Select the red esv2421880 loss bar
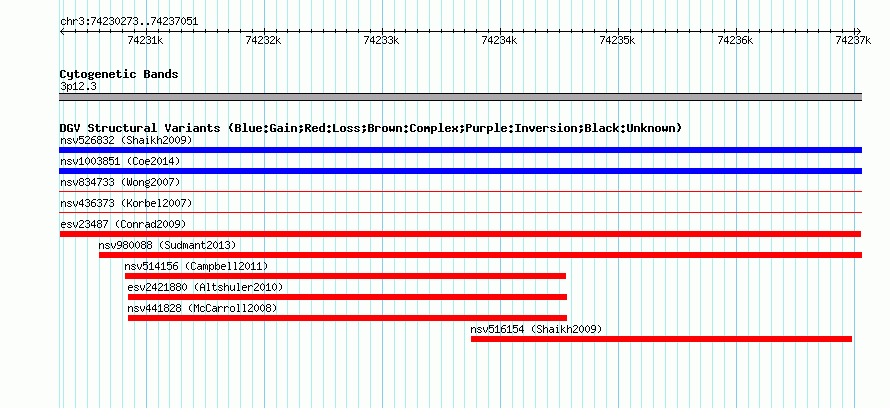The width and height of the screenshot is (890, 408). coord(347,297)
